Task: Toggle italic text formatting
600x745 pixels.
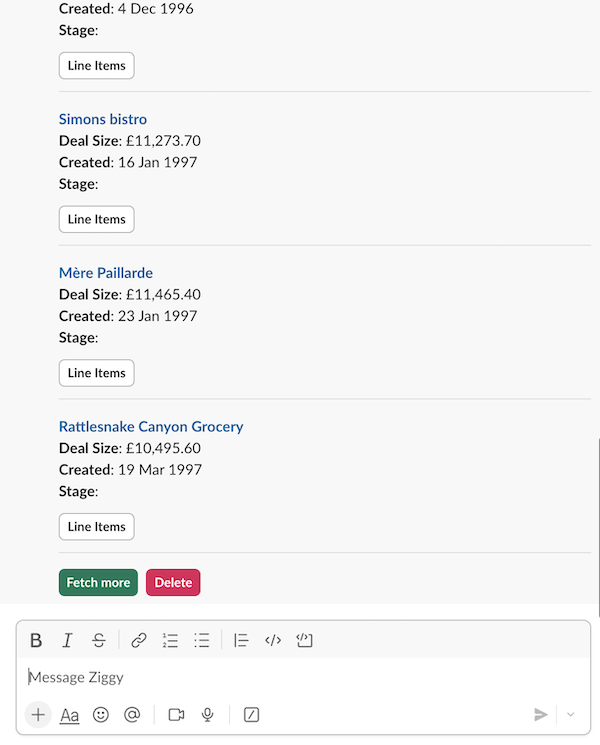Action: (67, 641)
